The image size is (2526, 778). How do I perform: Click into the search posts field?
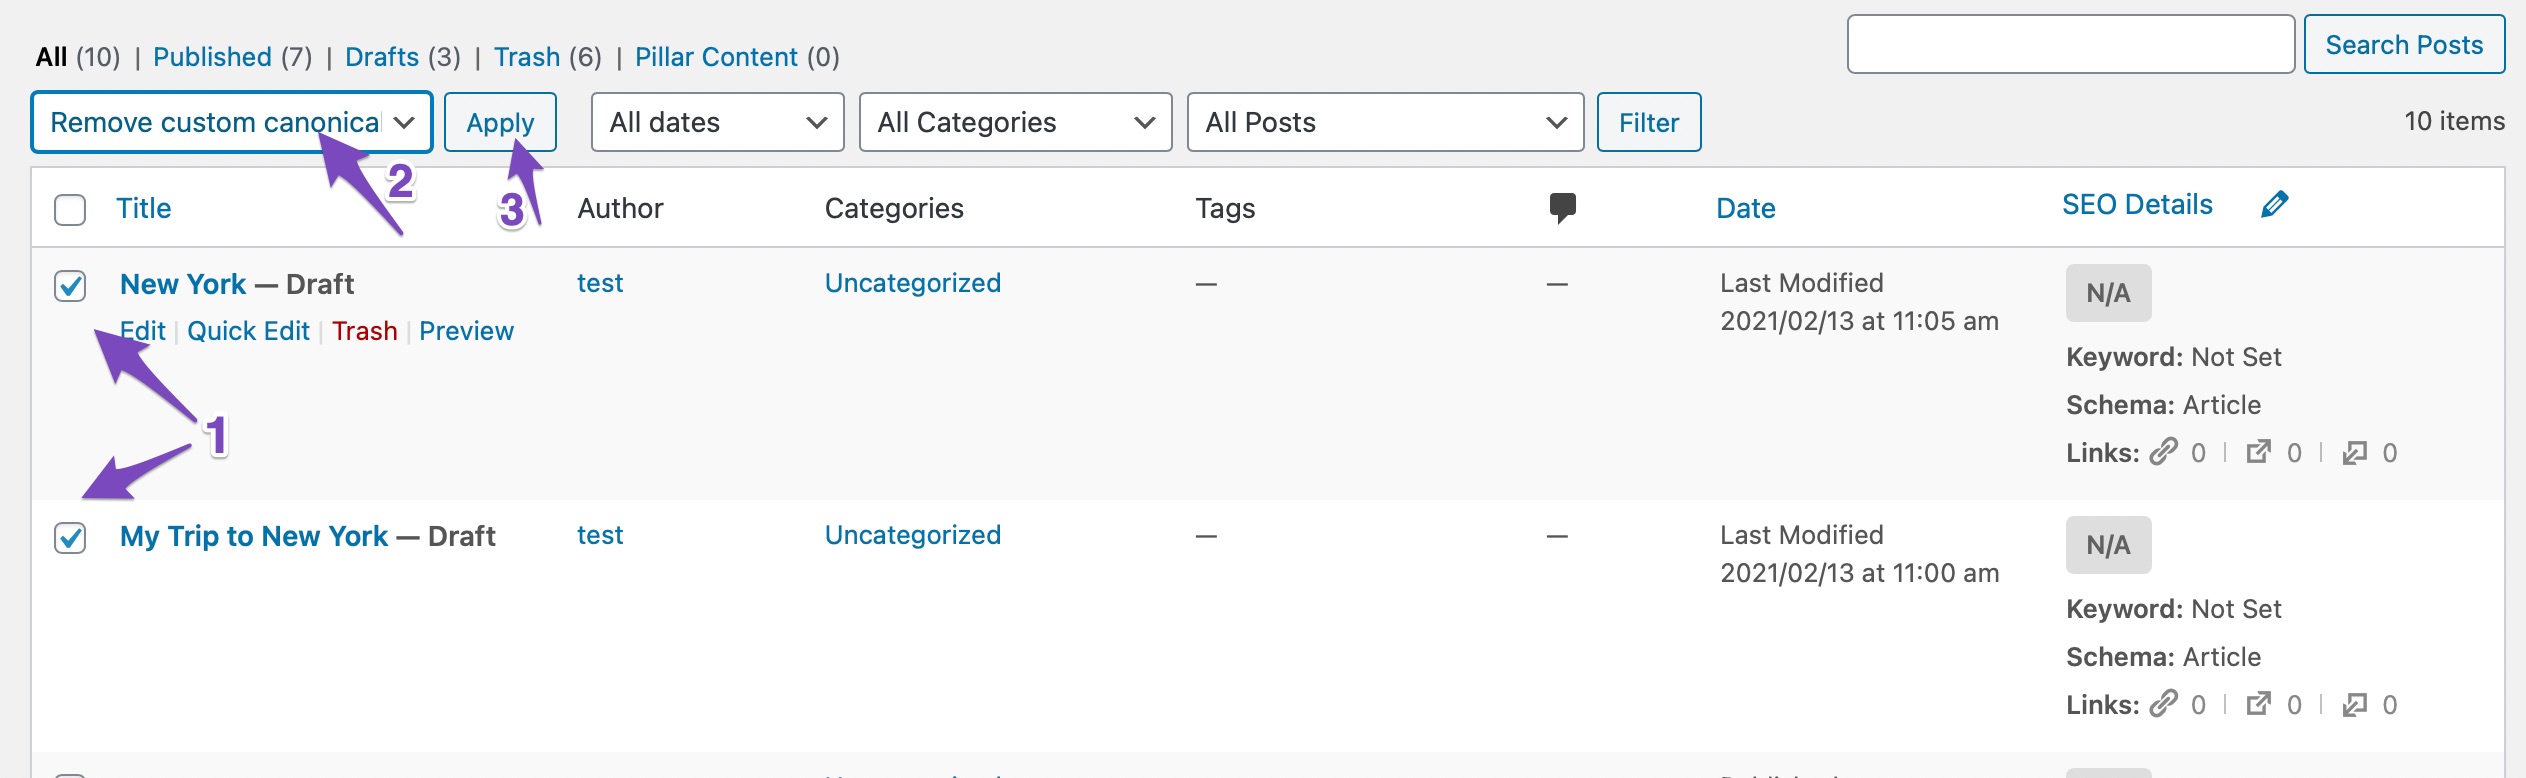point(2070,44)
